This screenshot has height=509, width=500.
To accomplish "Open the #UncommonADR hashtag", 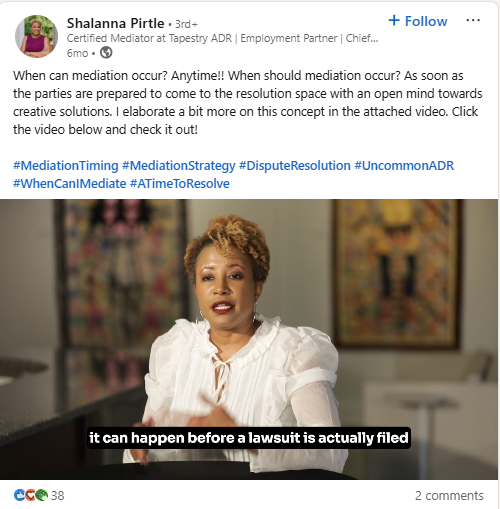I will tap(404, 166).
